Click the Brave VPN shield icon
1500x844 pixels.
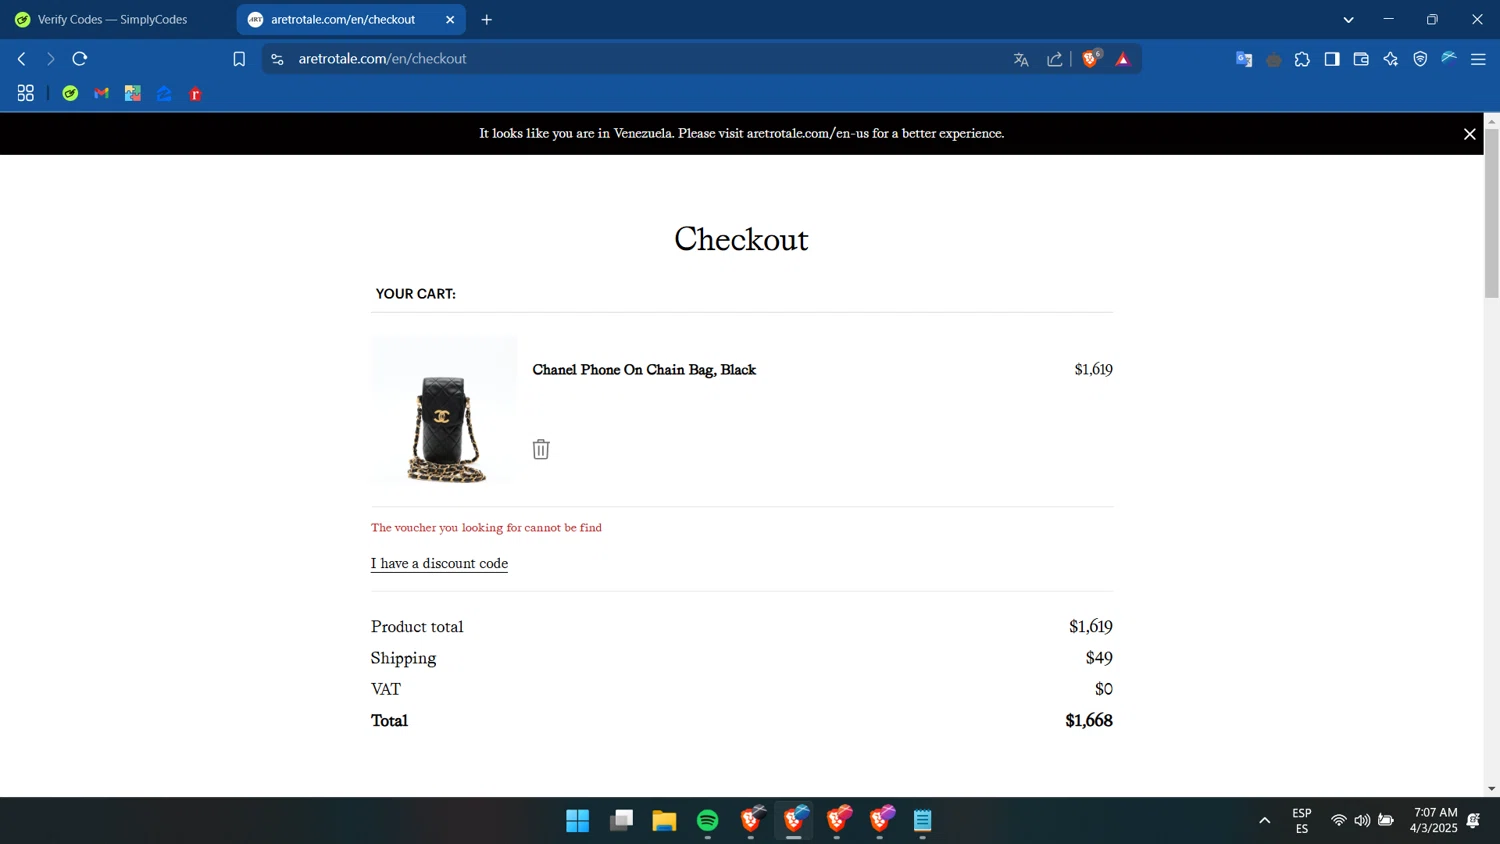coord(1420,60)
